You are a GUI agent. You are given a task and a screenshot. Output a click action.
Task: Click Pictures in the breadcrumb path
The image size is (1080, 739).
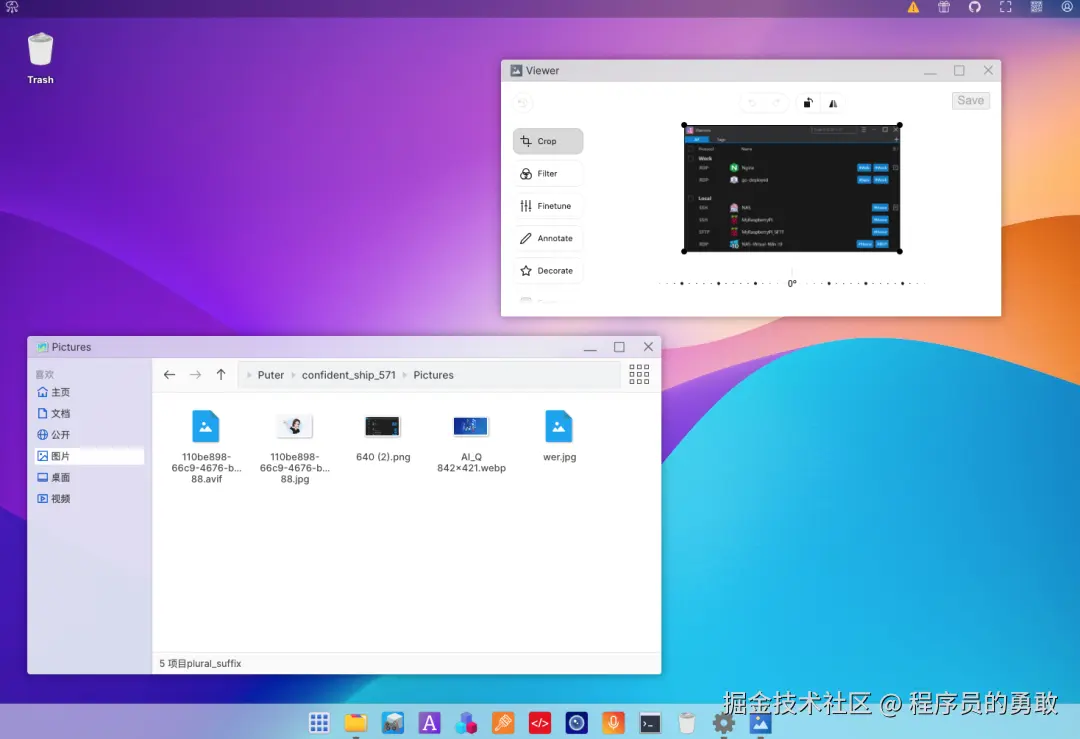point(433,375)
